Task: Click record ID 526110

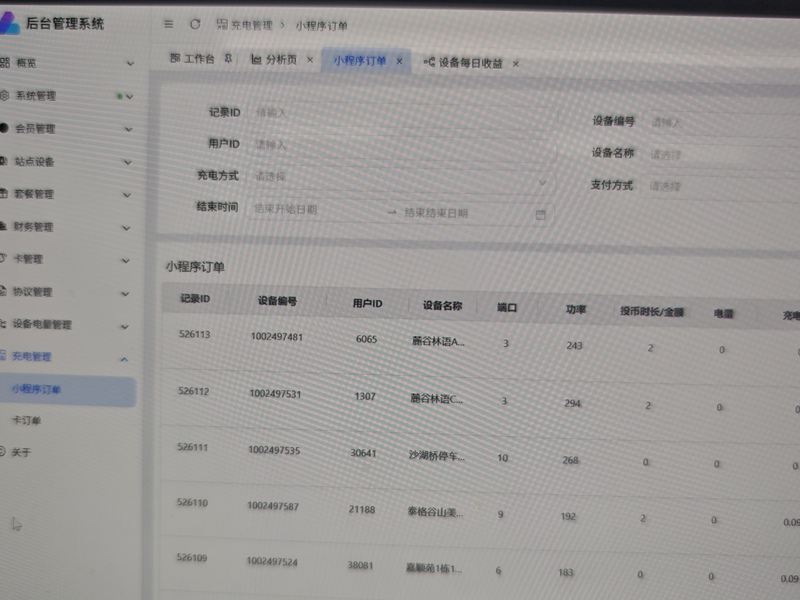Action: (192, 503)
